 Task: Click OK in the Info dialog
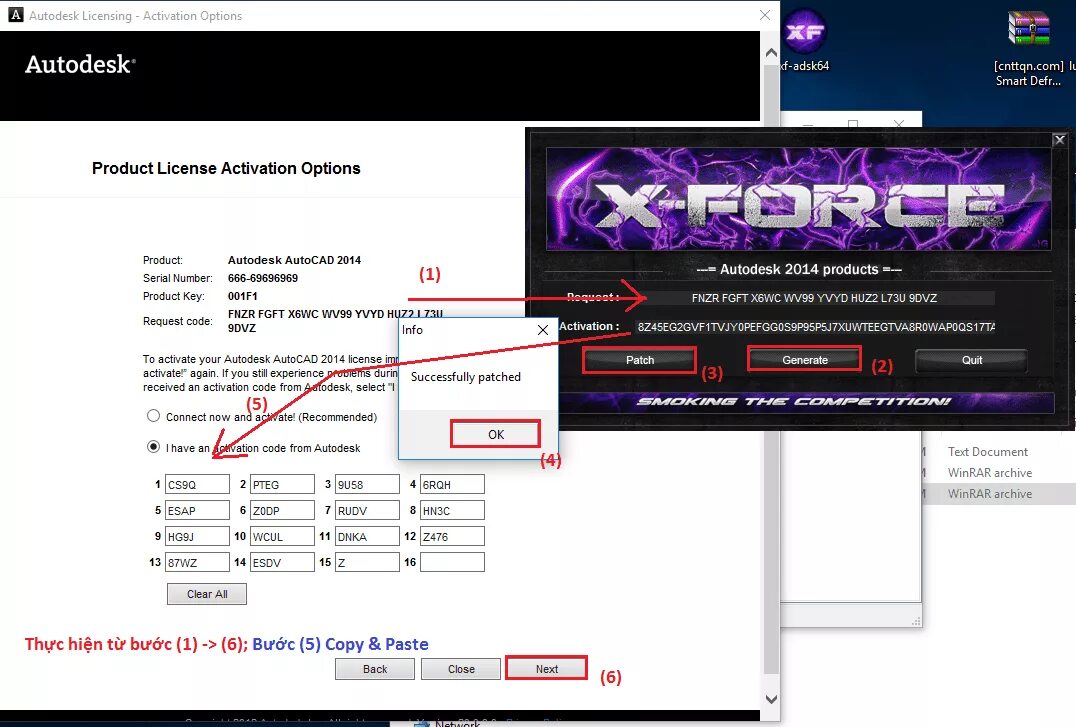pos(495,434)
